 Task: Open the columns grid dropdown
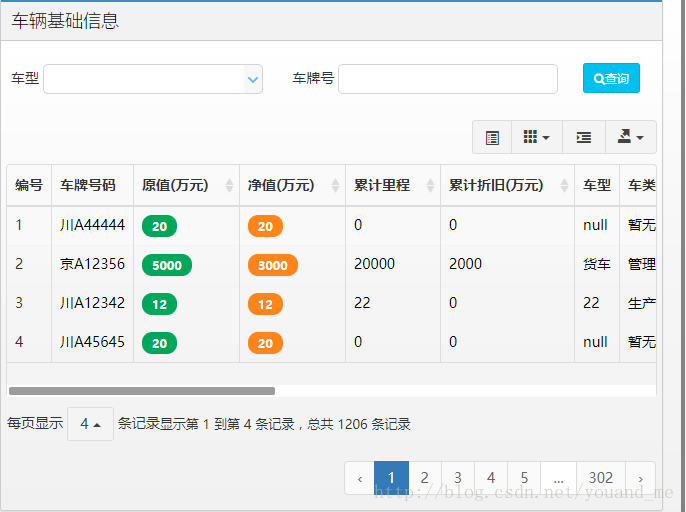coord(537,137)
